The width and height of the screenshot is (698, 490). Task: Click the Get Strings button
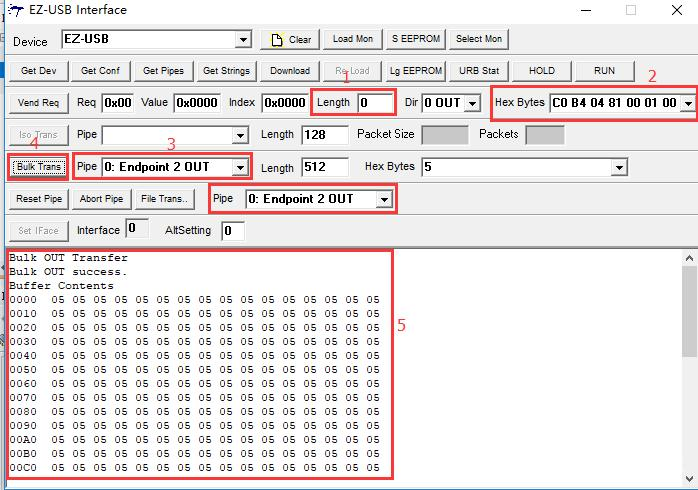point(226,71)
